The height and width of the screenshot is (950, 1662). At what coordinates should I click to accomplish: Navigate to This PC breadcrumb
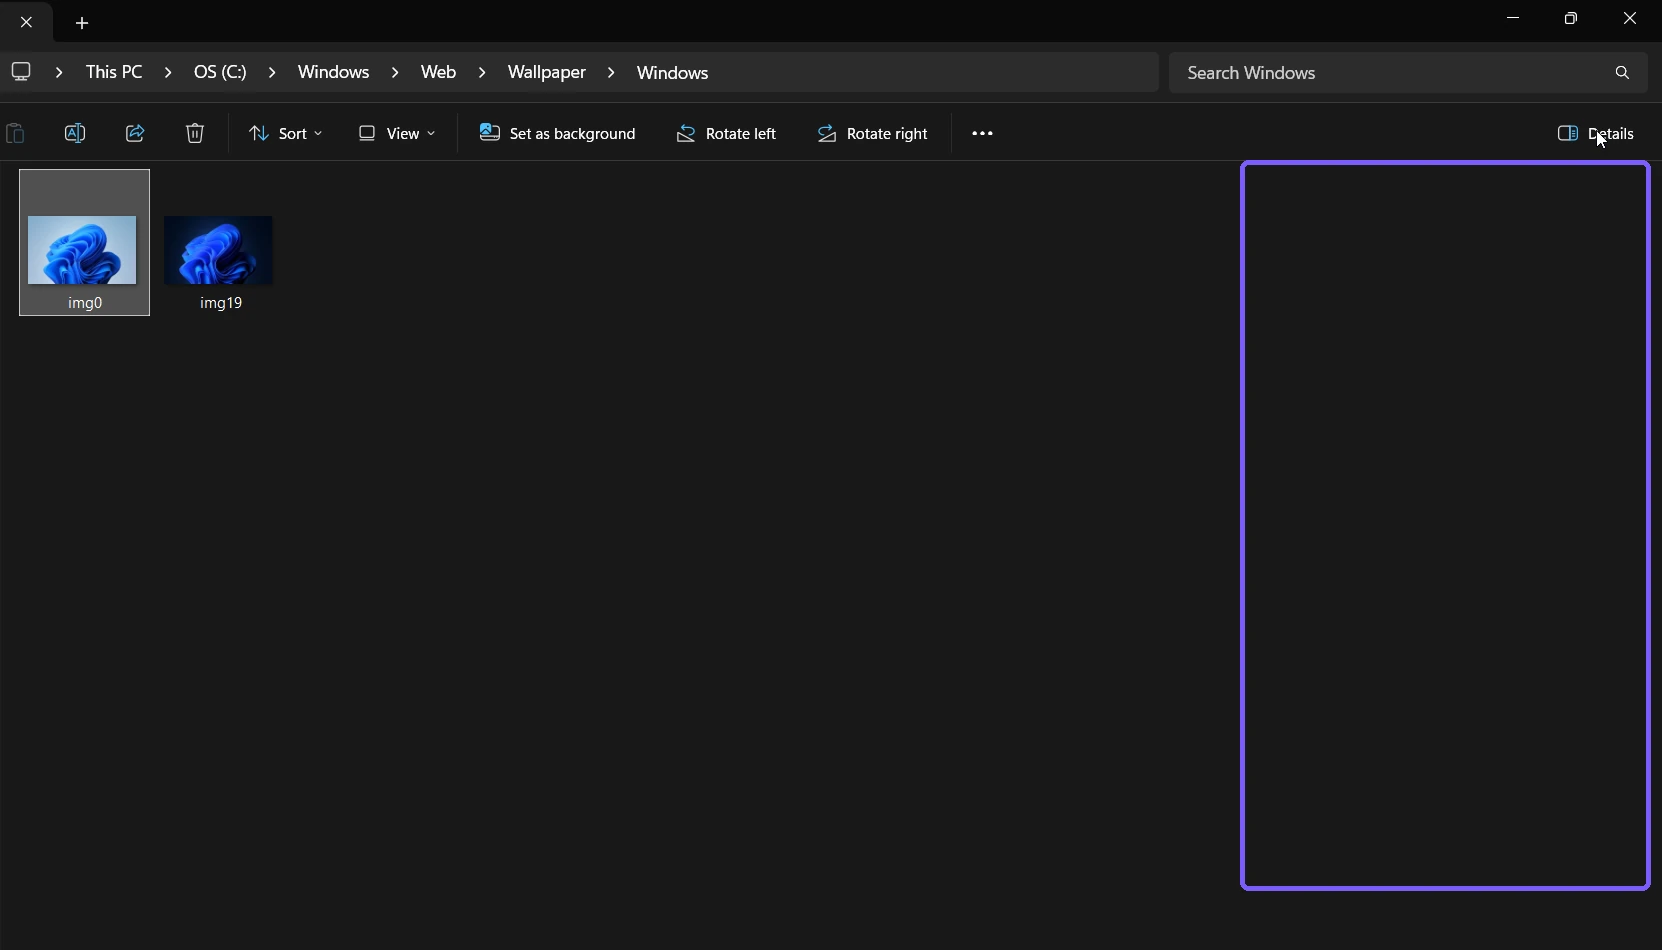pyautogui.click(x=114, y=72)
